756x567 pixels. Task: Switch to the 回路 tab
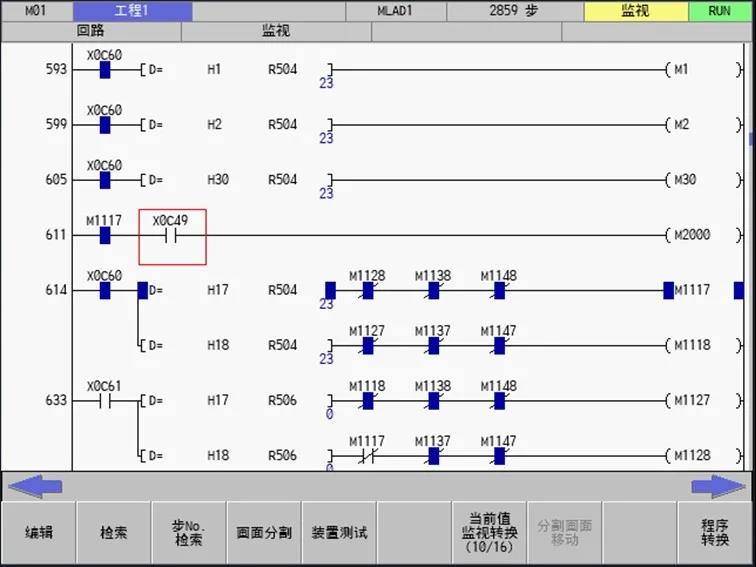(x=90, y=31)
